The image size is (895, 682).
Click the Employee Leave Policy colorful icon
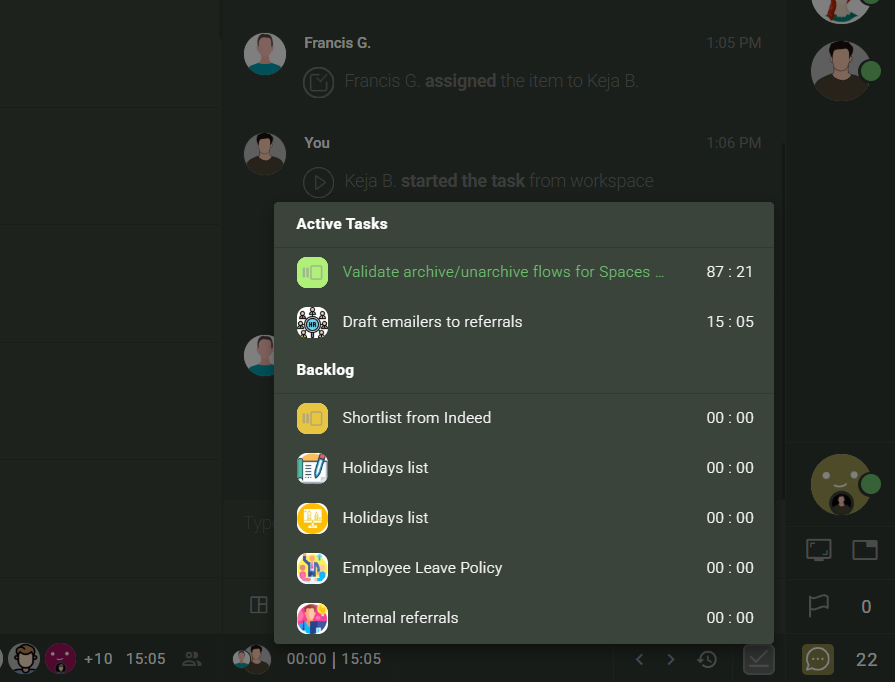pos(313,568)
